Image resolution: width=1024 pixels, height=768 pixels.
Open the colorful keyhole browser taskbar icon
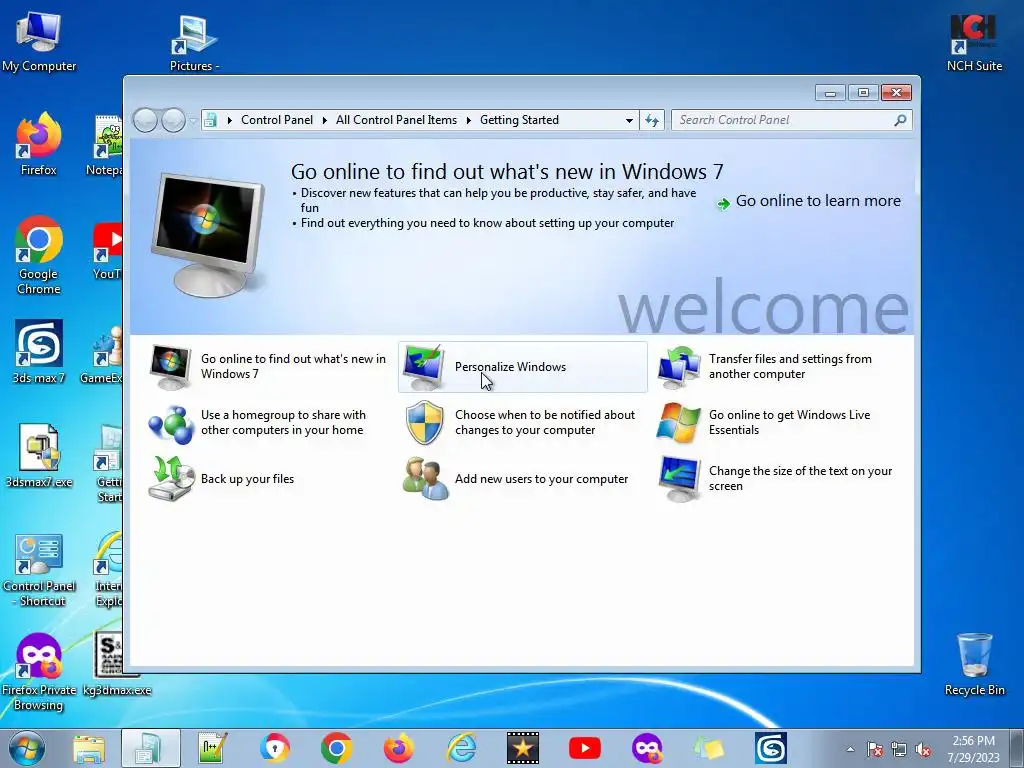tap(274, 748)
